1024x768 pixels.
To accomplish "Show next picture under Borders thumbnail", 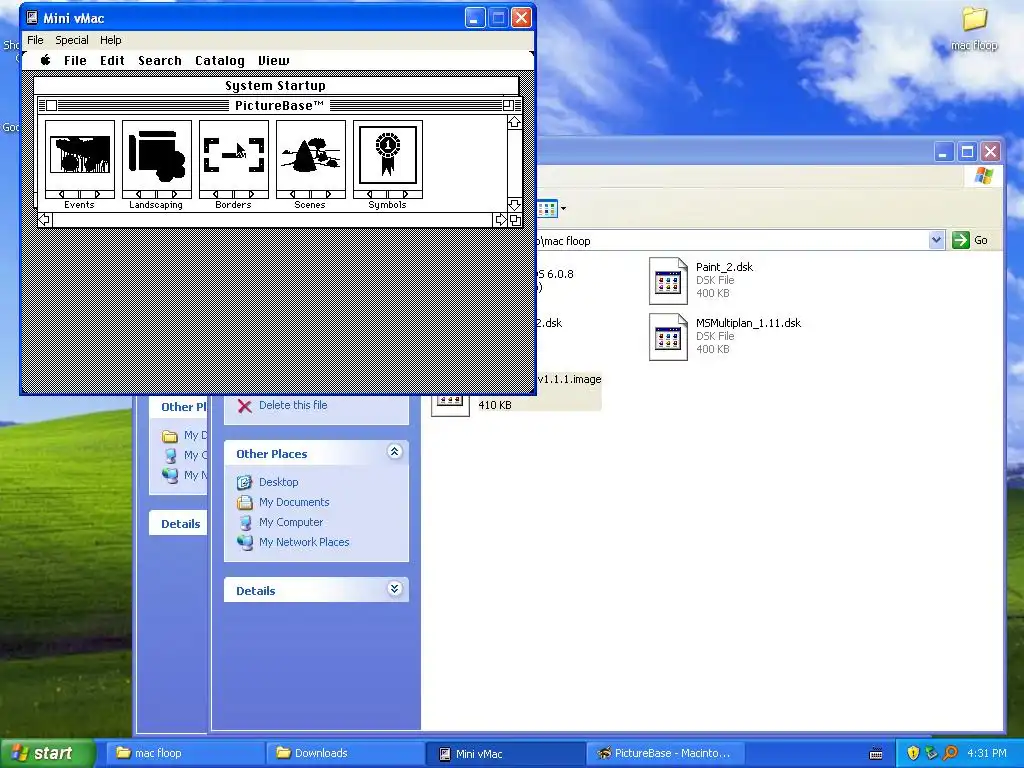I will pyautogui.click(x=252, y=195).
